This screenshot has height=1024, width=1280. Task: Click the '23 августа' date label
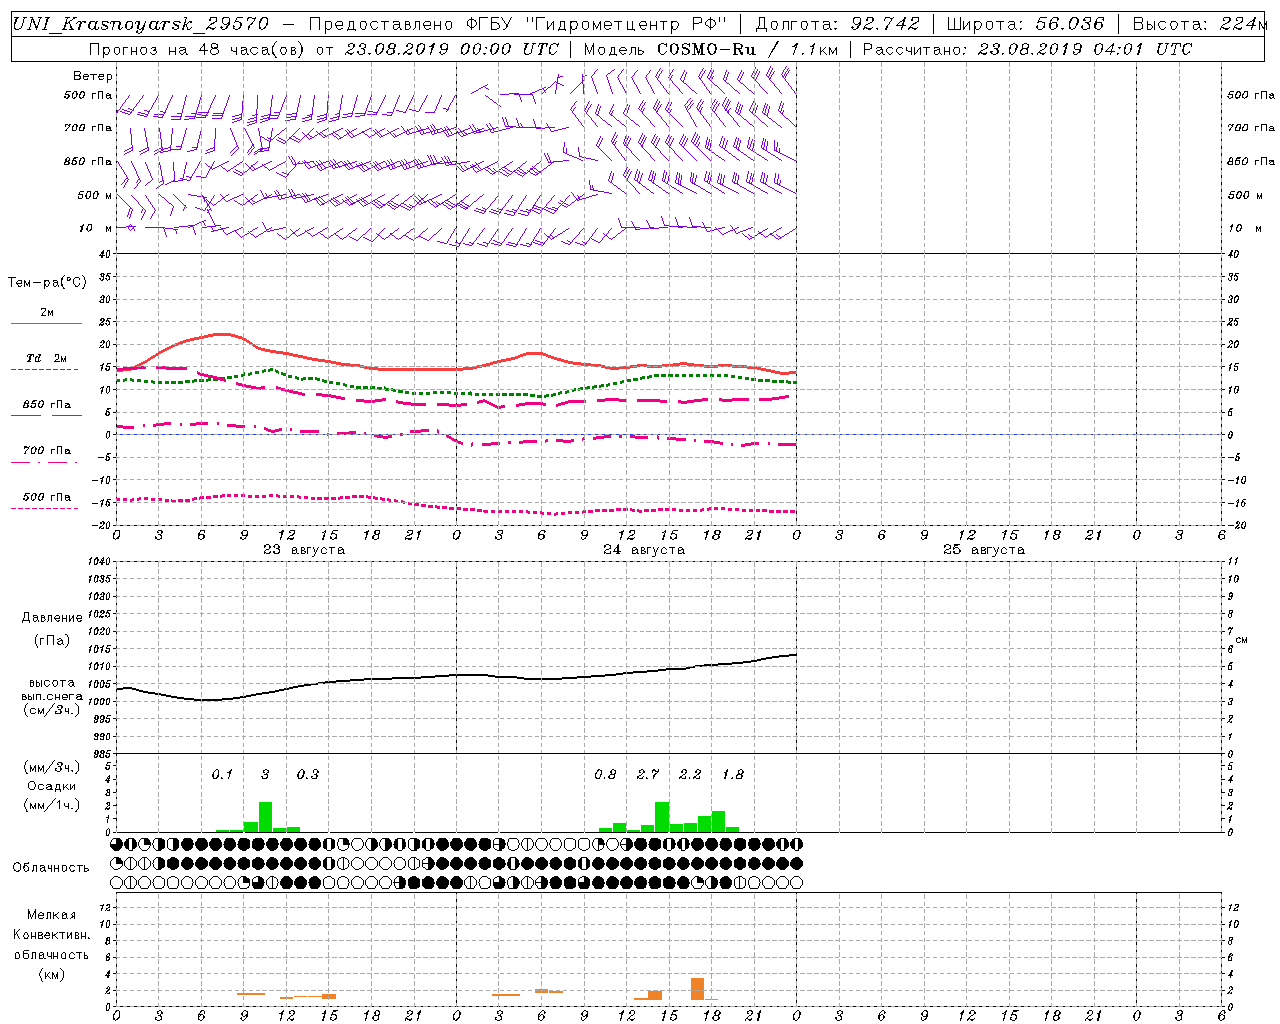click(x=304, y=550)
